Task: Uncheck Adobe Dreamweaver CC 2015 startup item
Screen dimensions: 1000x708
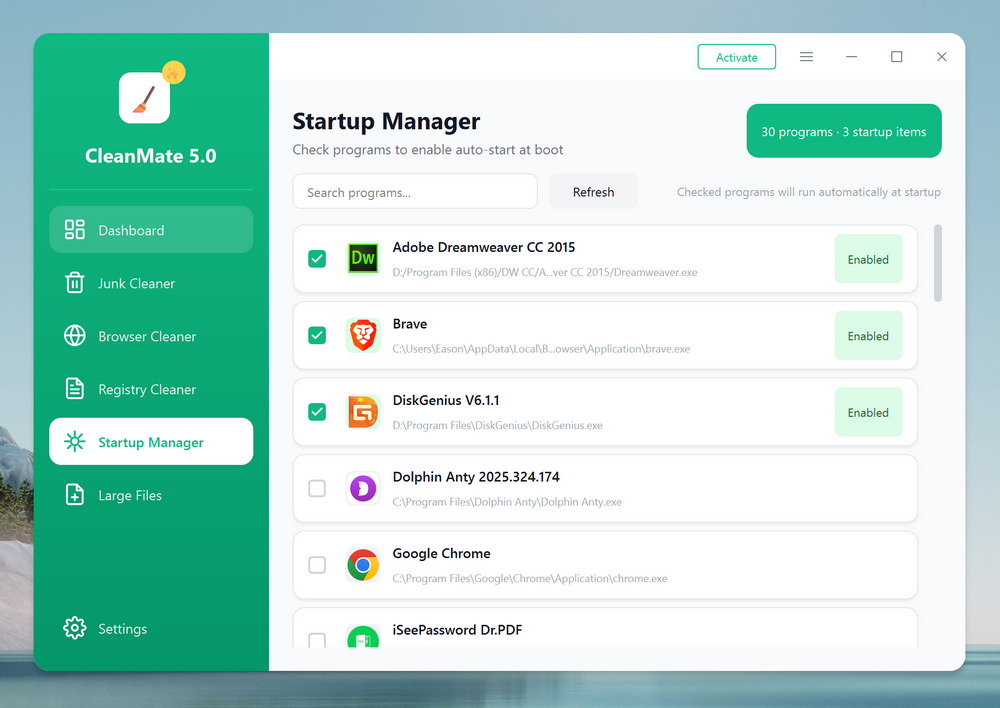Action: point(317,258)
